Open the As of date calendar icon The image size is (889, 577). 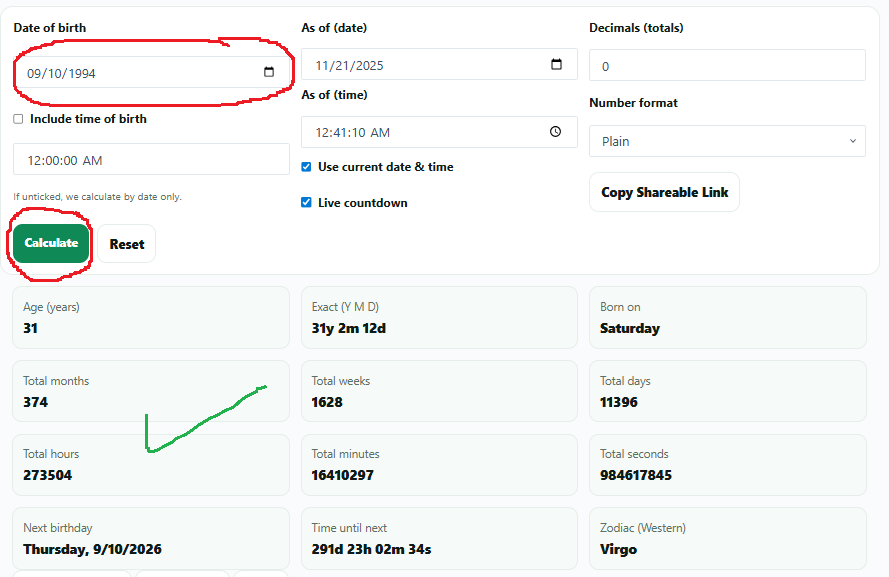[557, 65]
